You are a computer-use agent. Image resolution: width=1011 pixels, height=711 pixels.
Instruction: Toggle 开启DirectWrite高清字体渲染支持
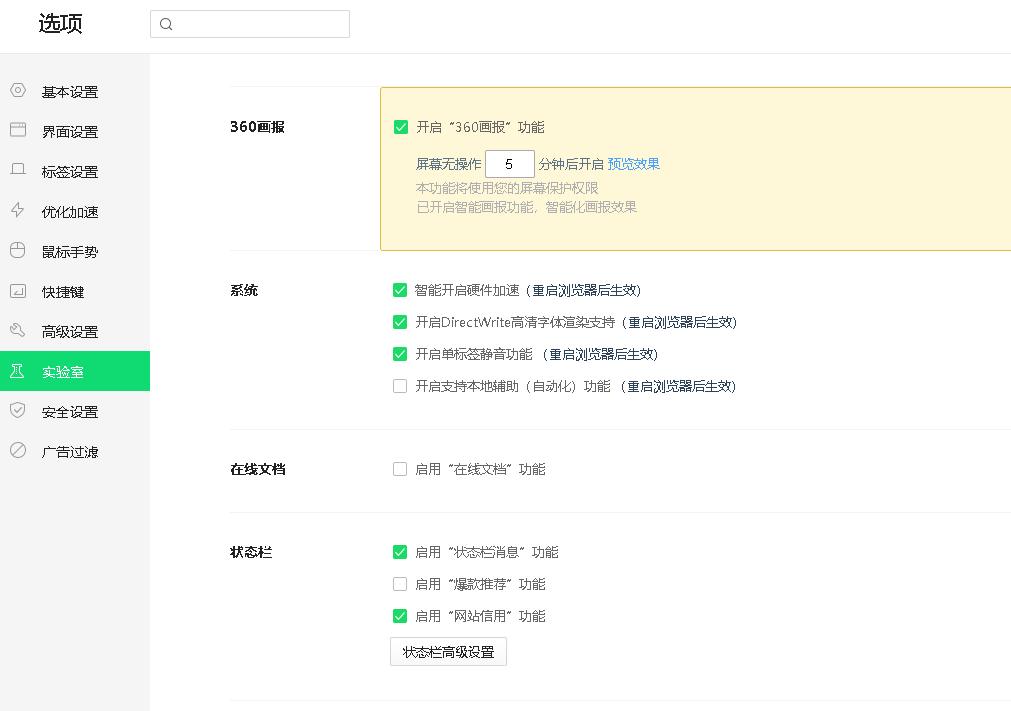pos(400,322)
